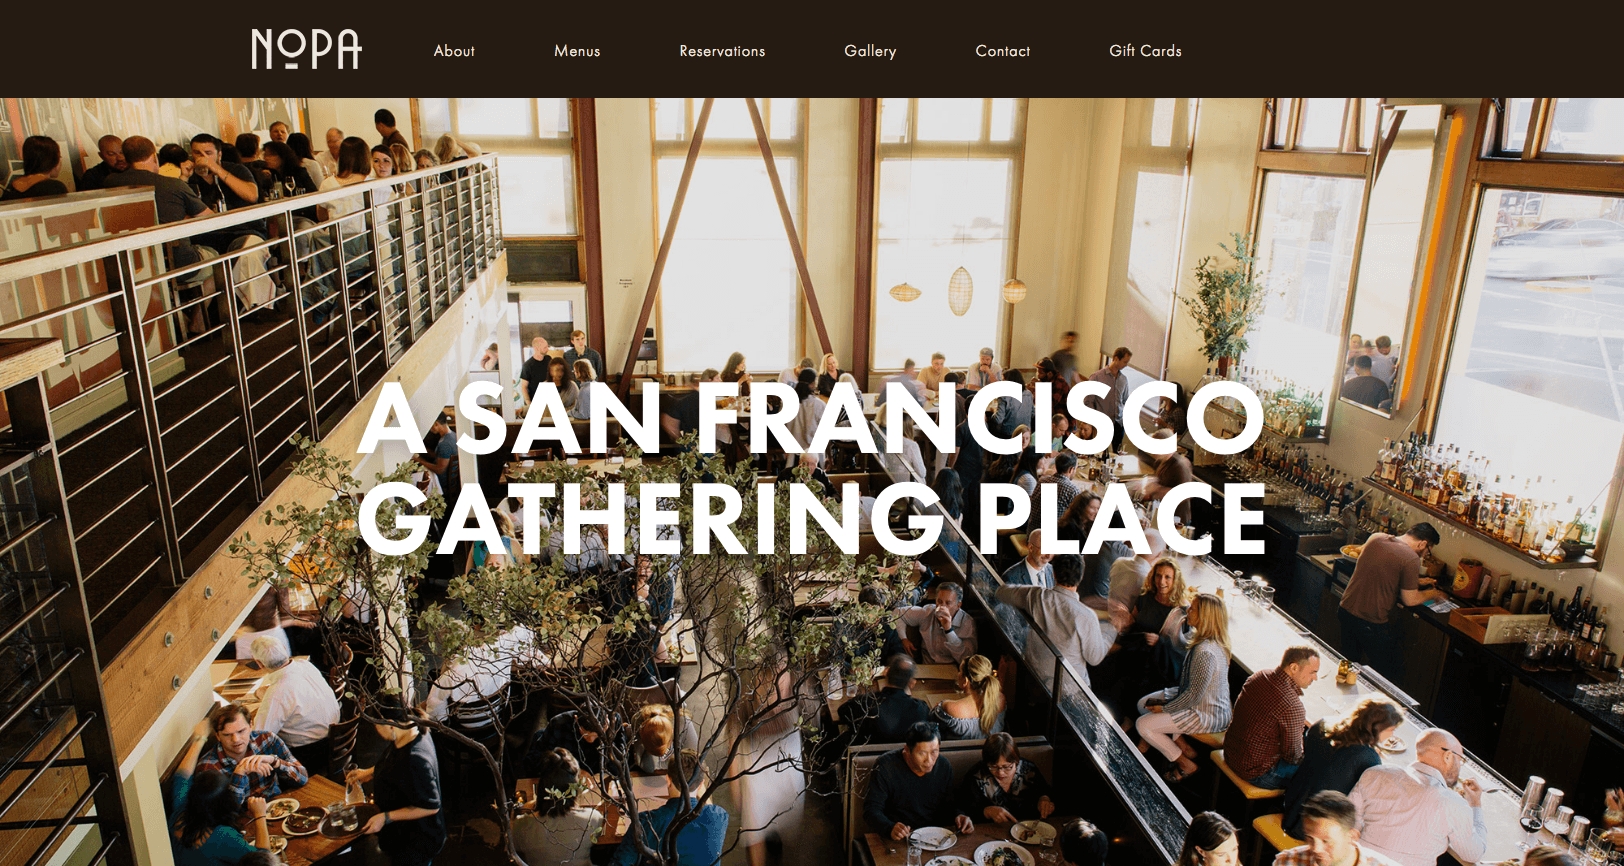Screen dimensions: 1624x866
Task: Open the Contact page
Action: click(1003, 51)
